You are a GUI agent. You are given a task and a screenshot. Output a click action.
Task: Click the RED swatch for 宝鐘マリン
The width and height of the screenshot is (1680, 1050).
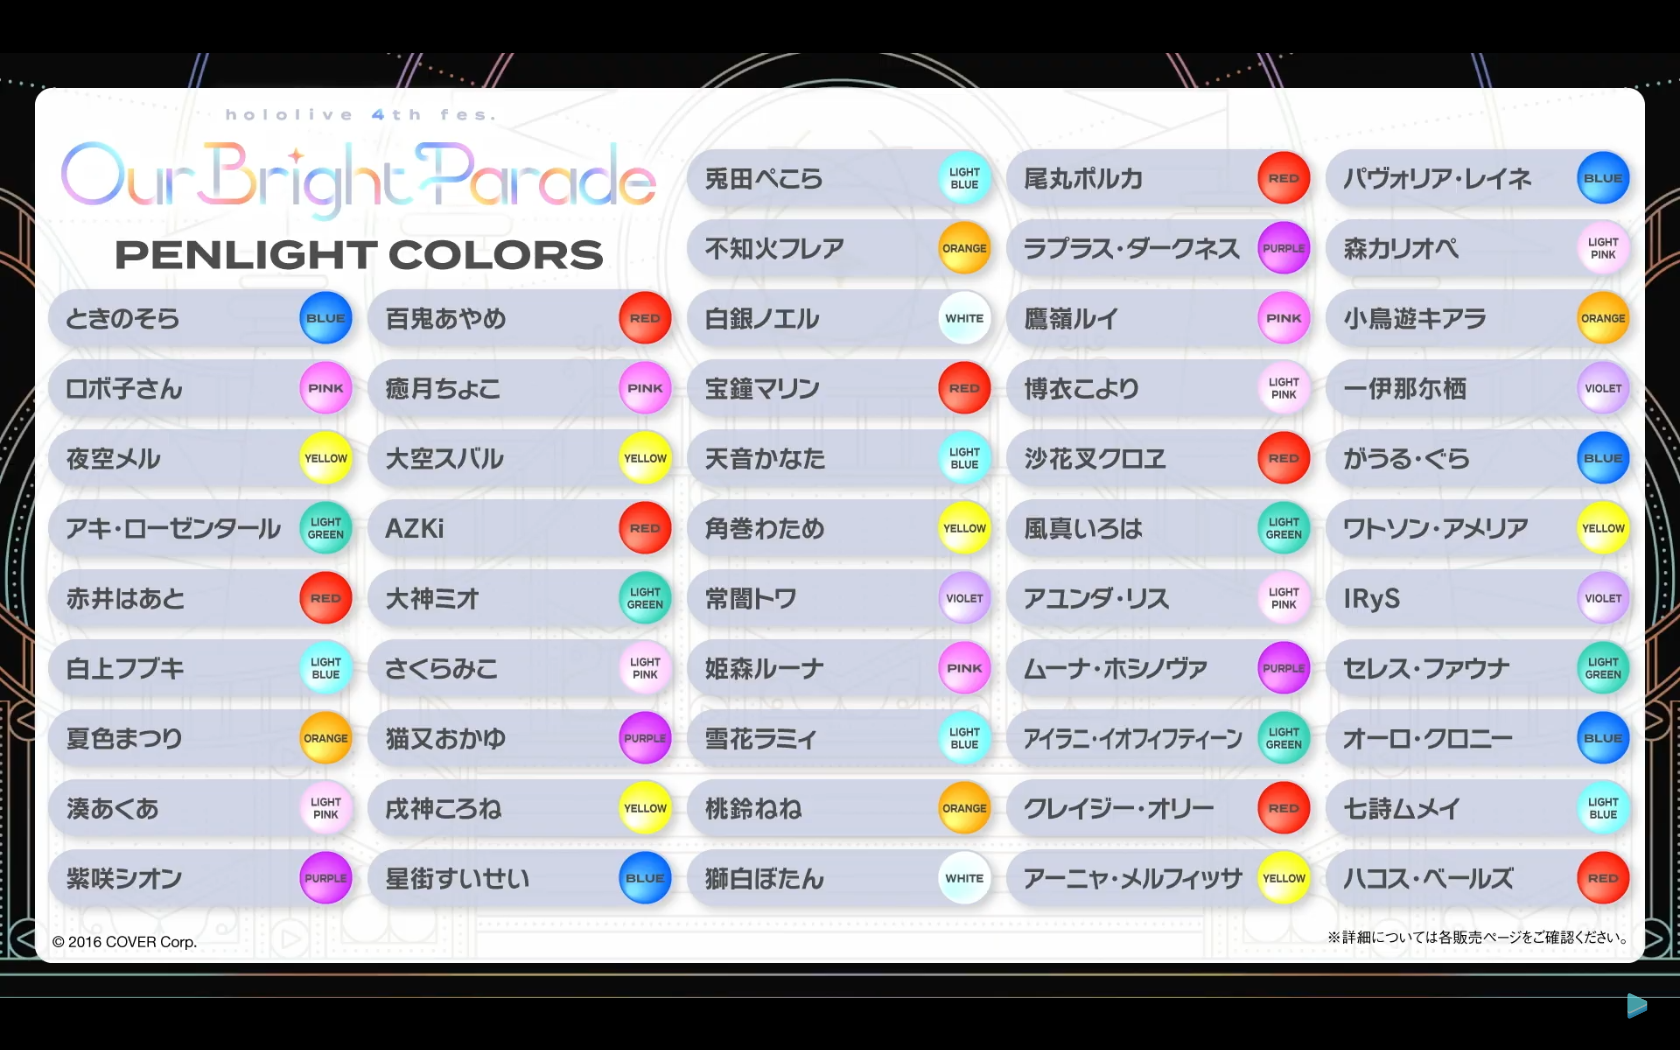(x=965, y=388)
